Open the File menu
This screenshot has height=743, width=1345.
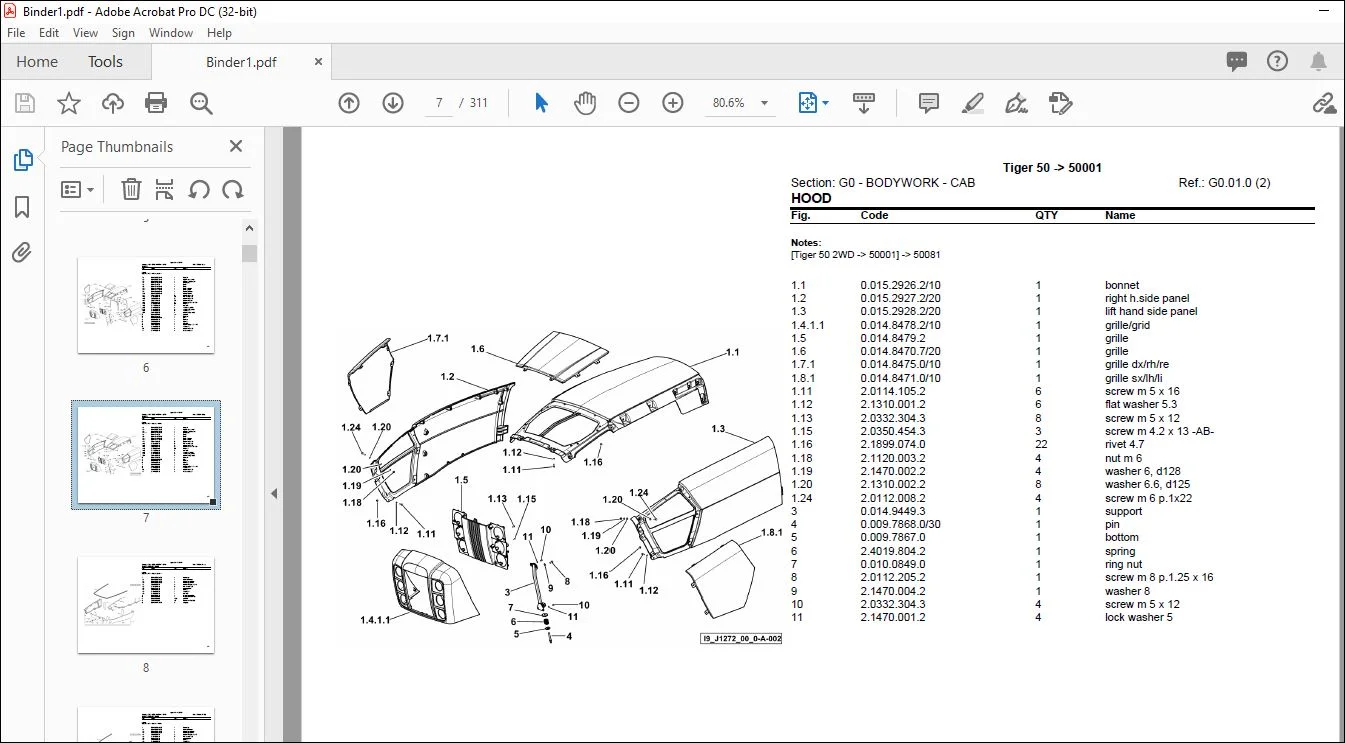pos(16,33)
